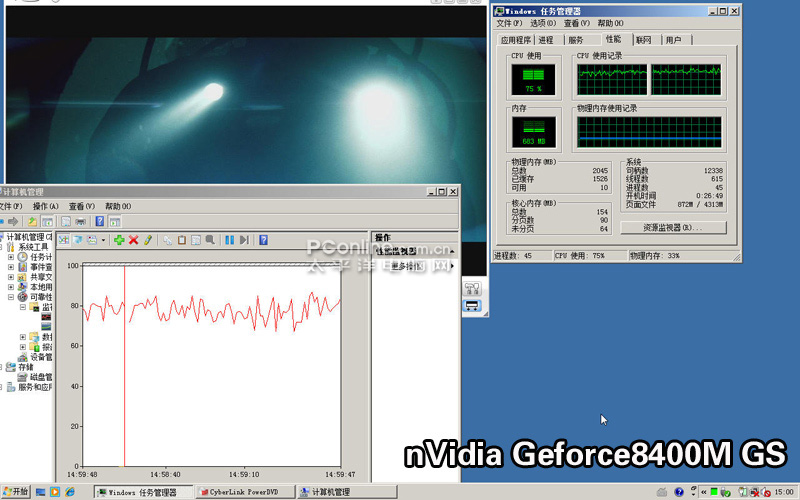Collapse the 可靠性 tree node
The image size is (800, 500).
(11, 297)
